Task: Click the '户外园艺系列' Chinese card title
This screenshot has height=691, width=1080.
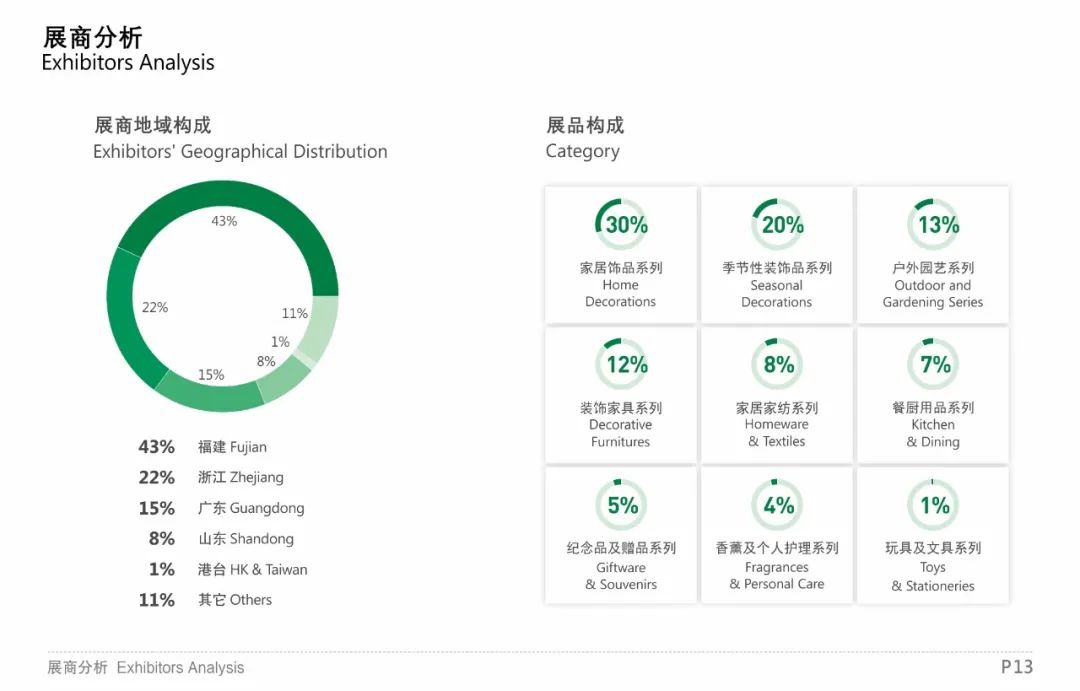Action: 933,268
